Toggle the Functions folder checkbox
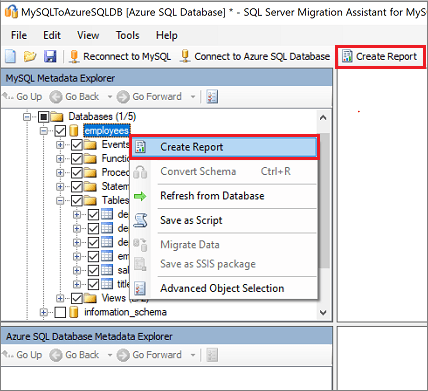The height and width of the screenshot is (391, 428). pyautogui.click(x=77, y=158)
